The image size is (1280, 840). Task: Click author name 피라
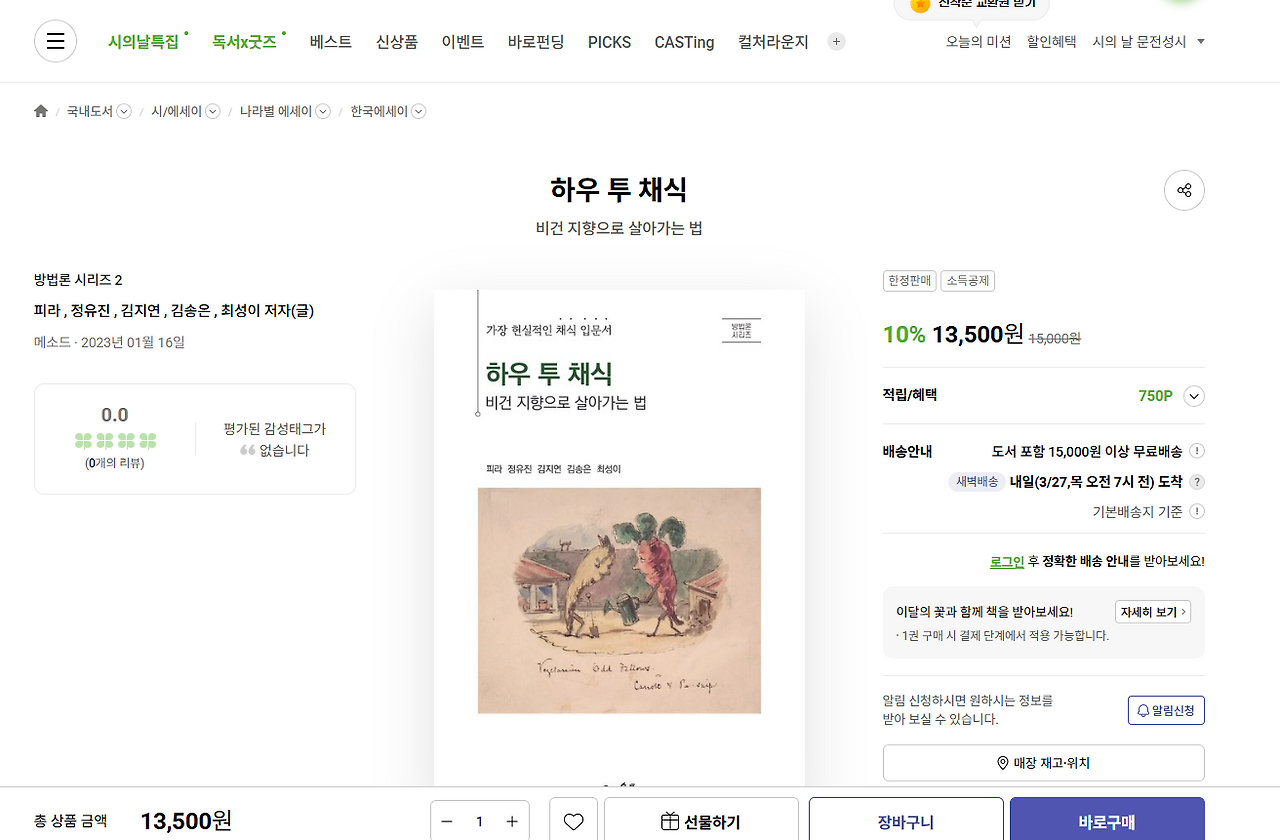[x=46, y=311]
